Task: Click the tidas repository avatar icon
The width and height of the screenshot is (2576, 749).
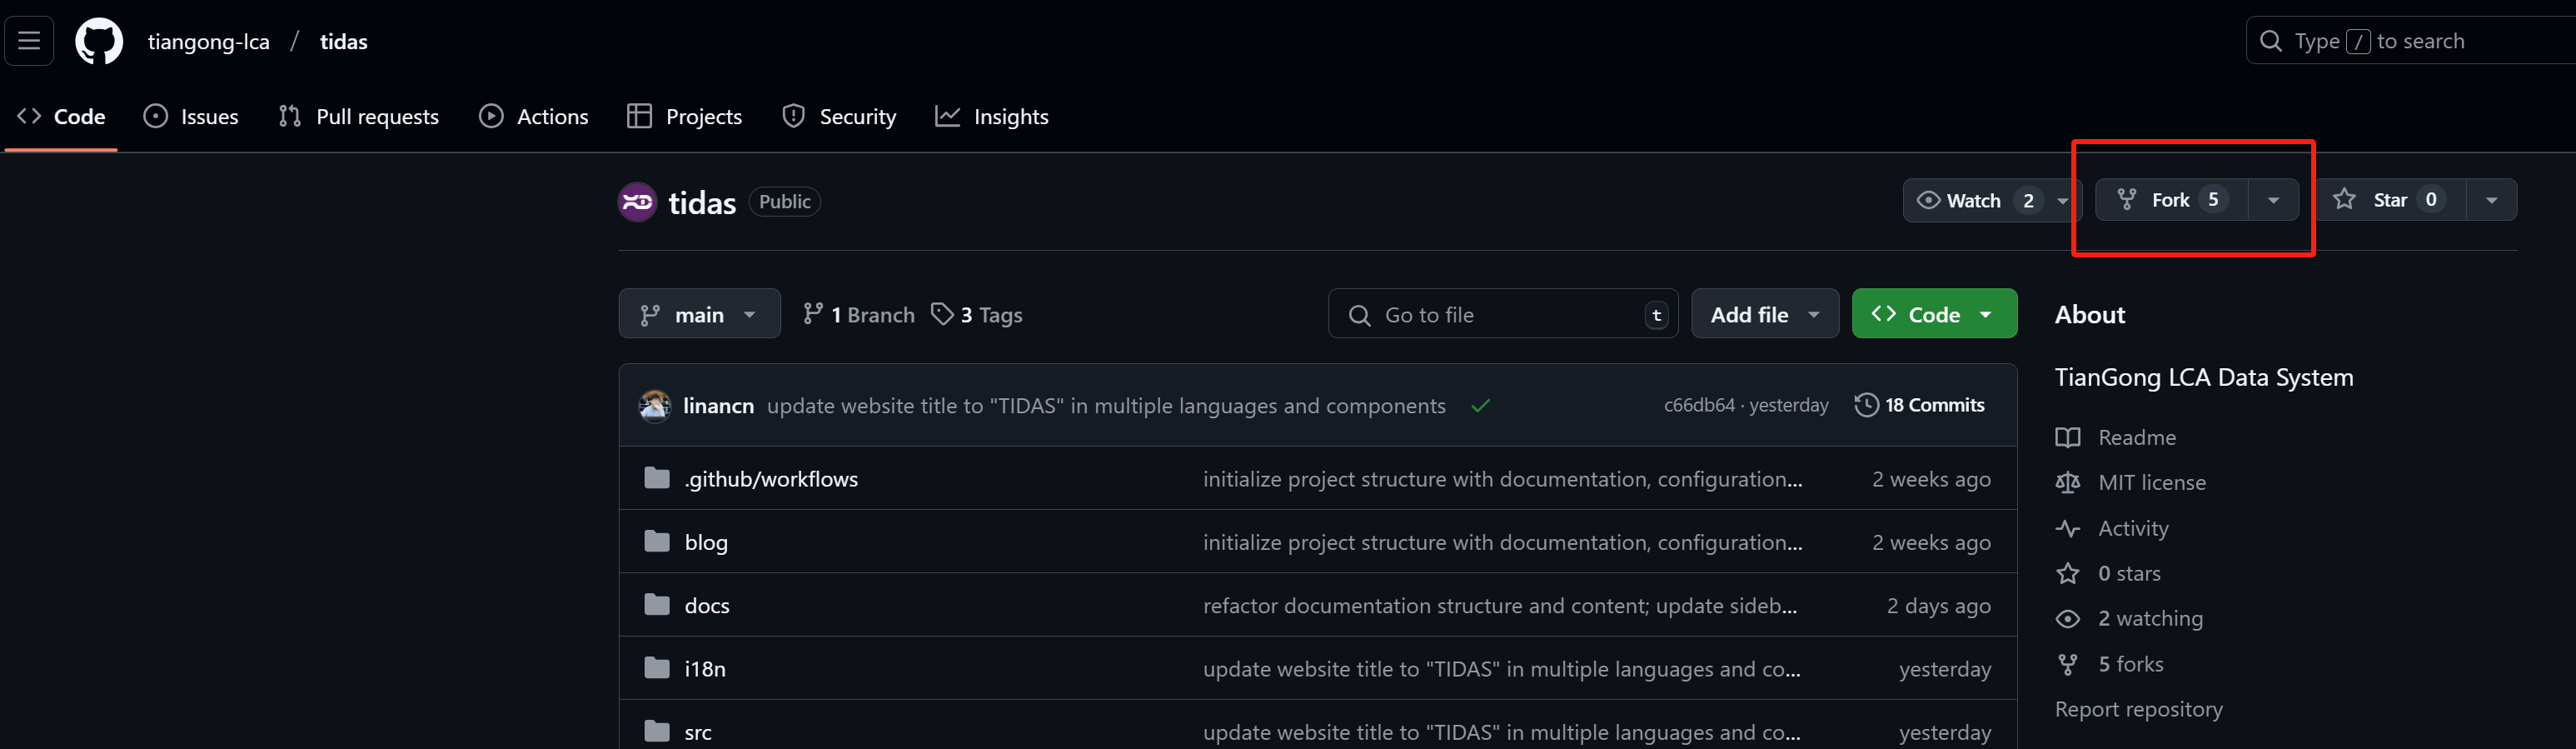Action: (x=637, y=202)
